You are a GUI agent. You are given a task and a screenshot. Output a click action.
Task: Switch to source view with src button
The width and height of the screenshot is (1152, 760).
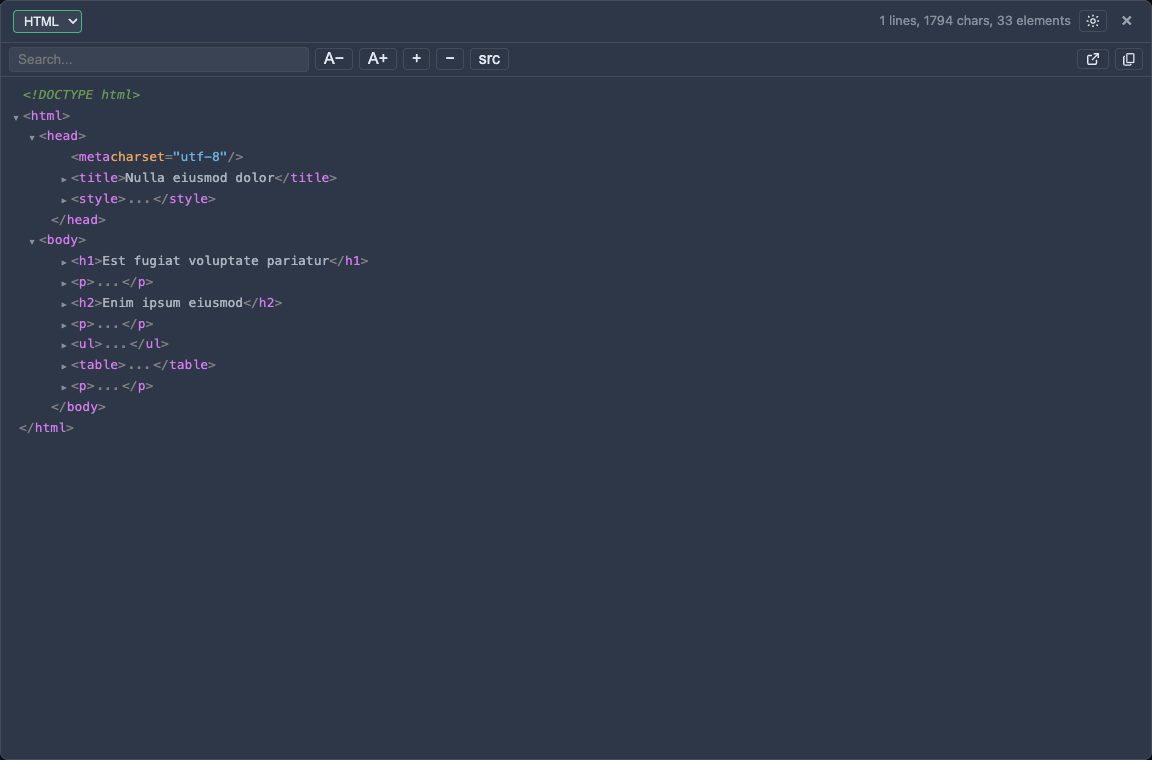489,59
